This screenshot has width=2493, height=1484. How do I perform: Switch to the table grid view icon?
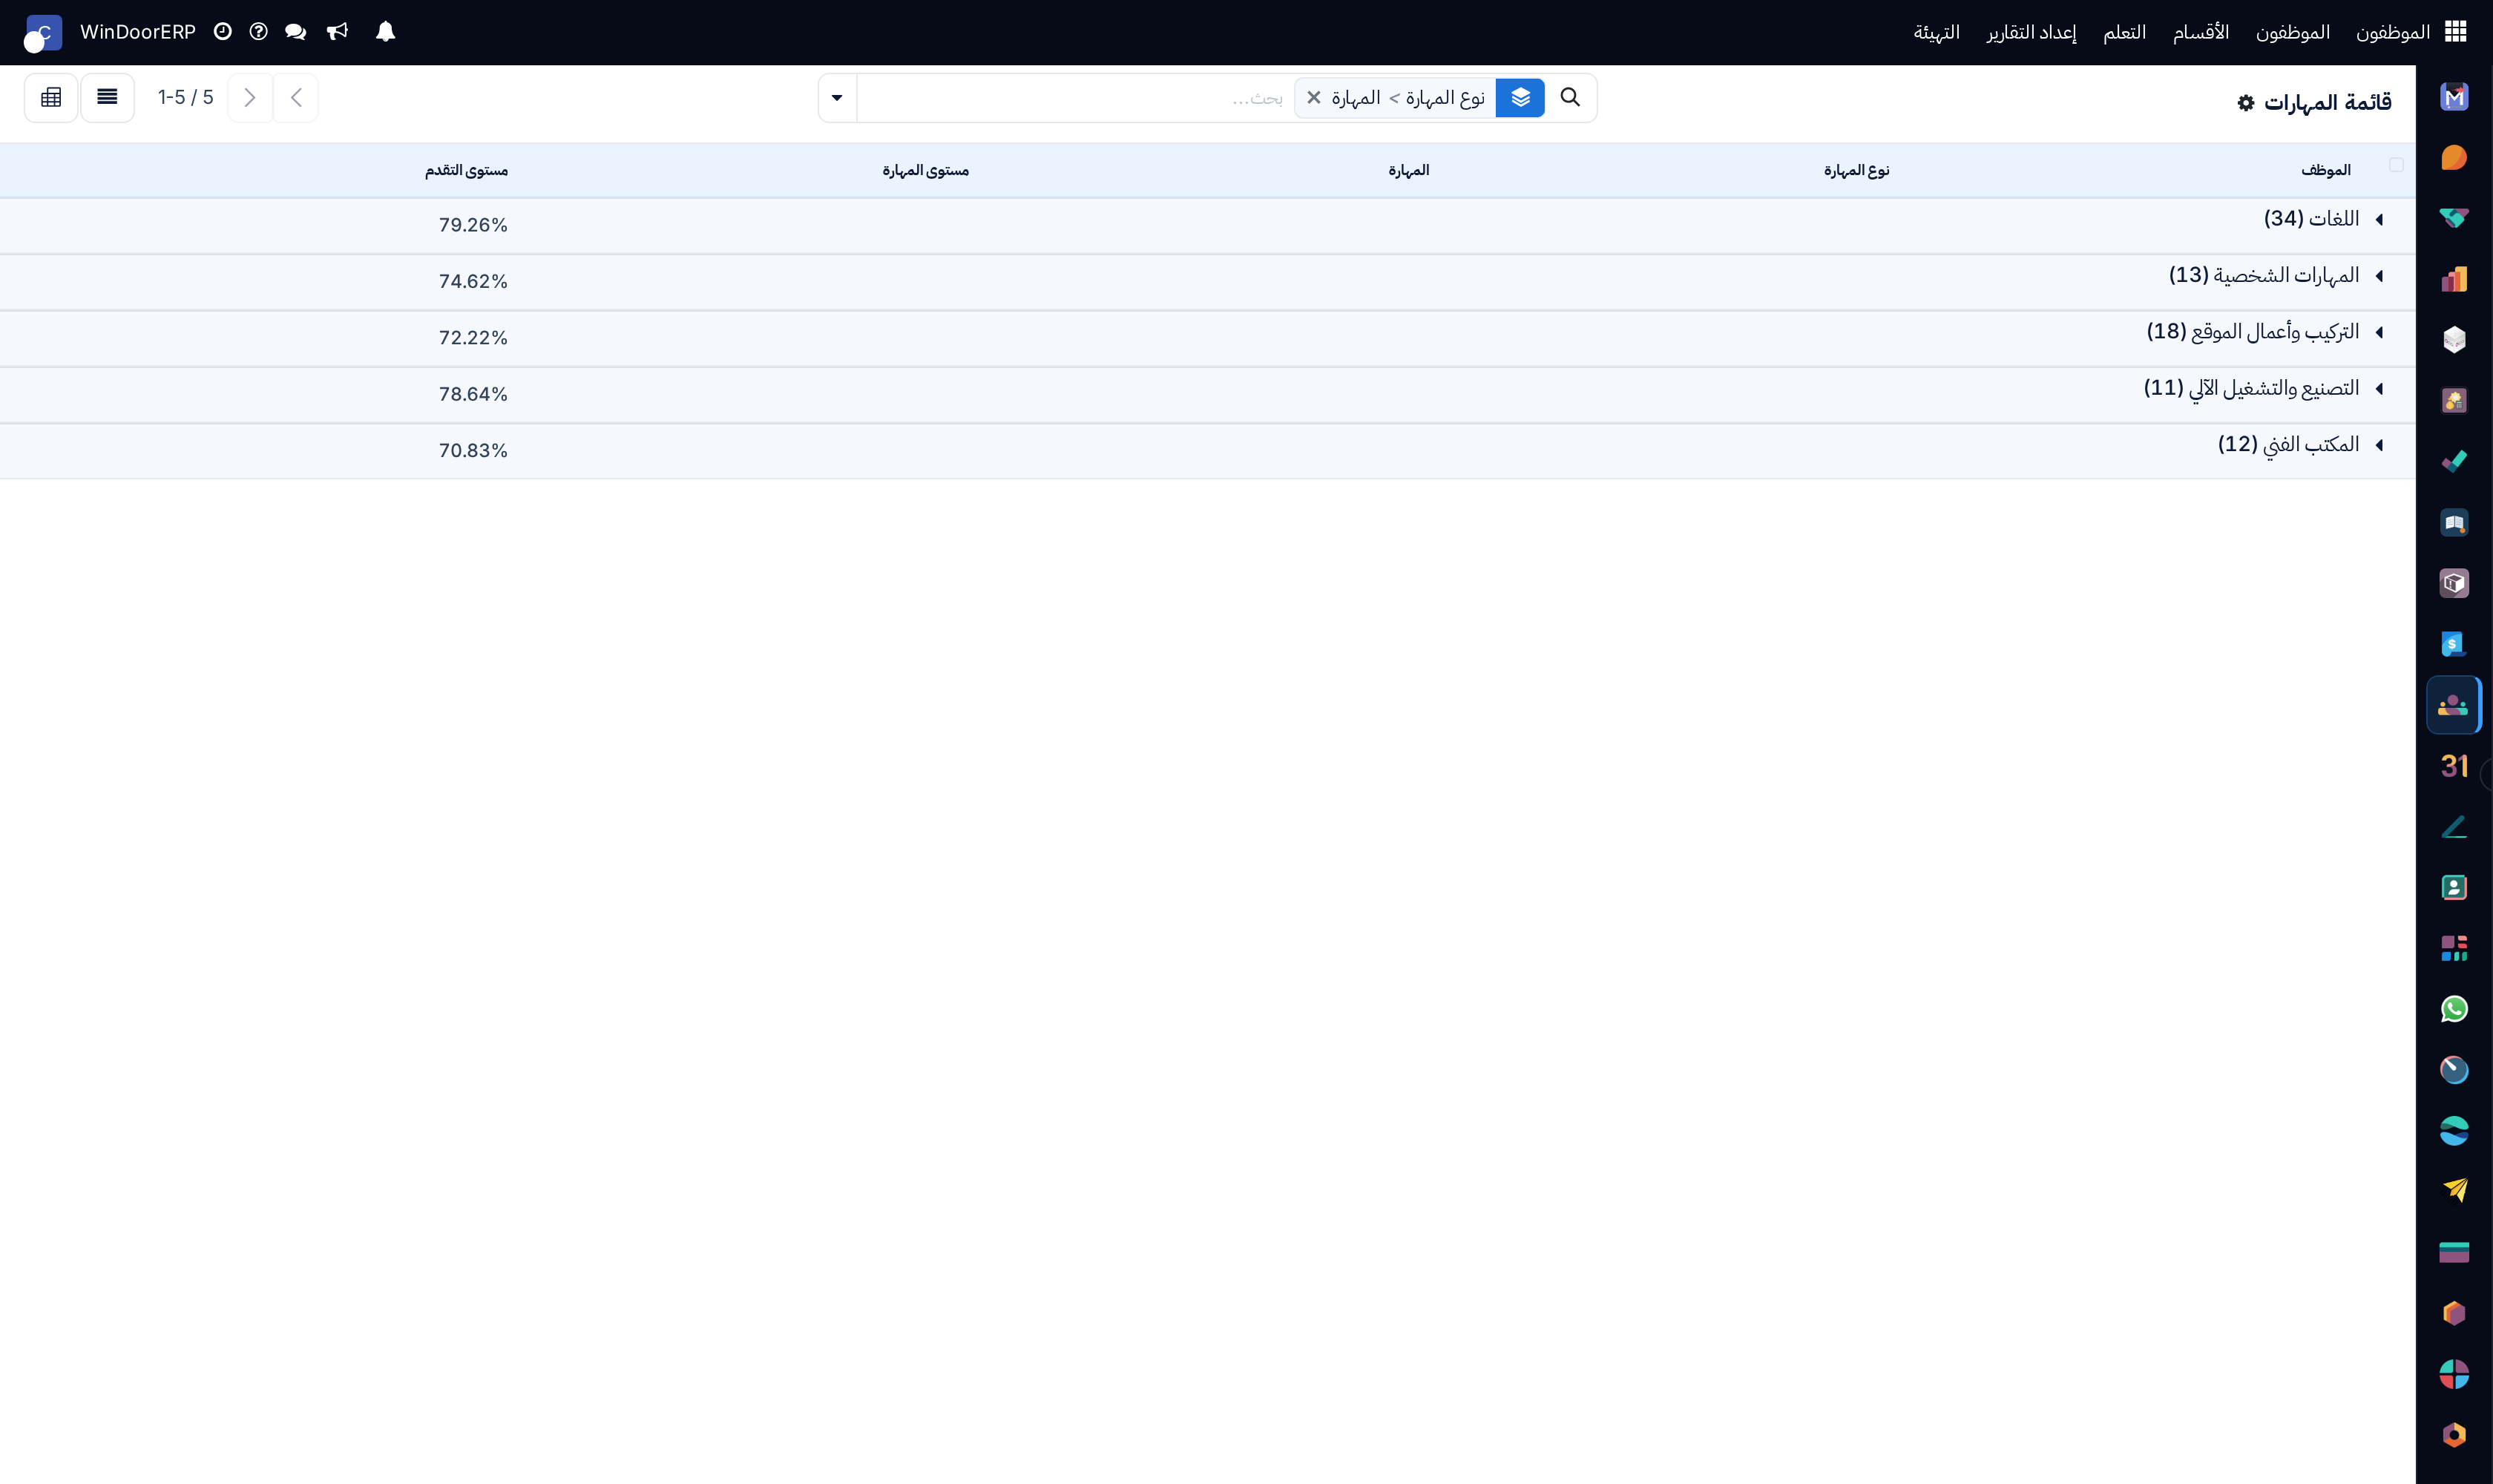click(51, 97)
